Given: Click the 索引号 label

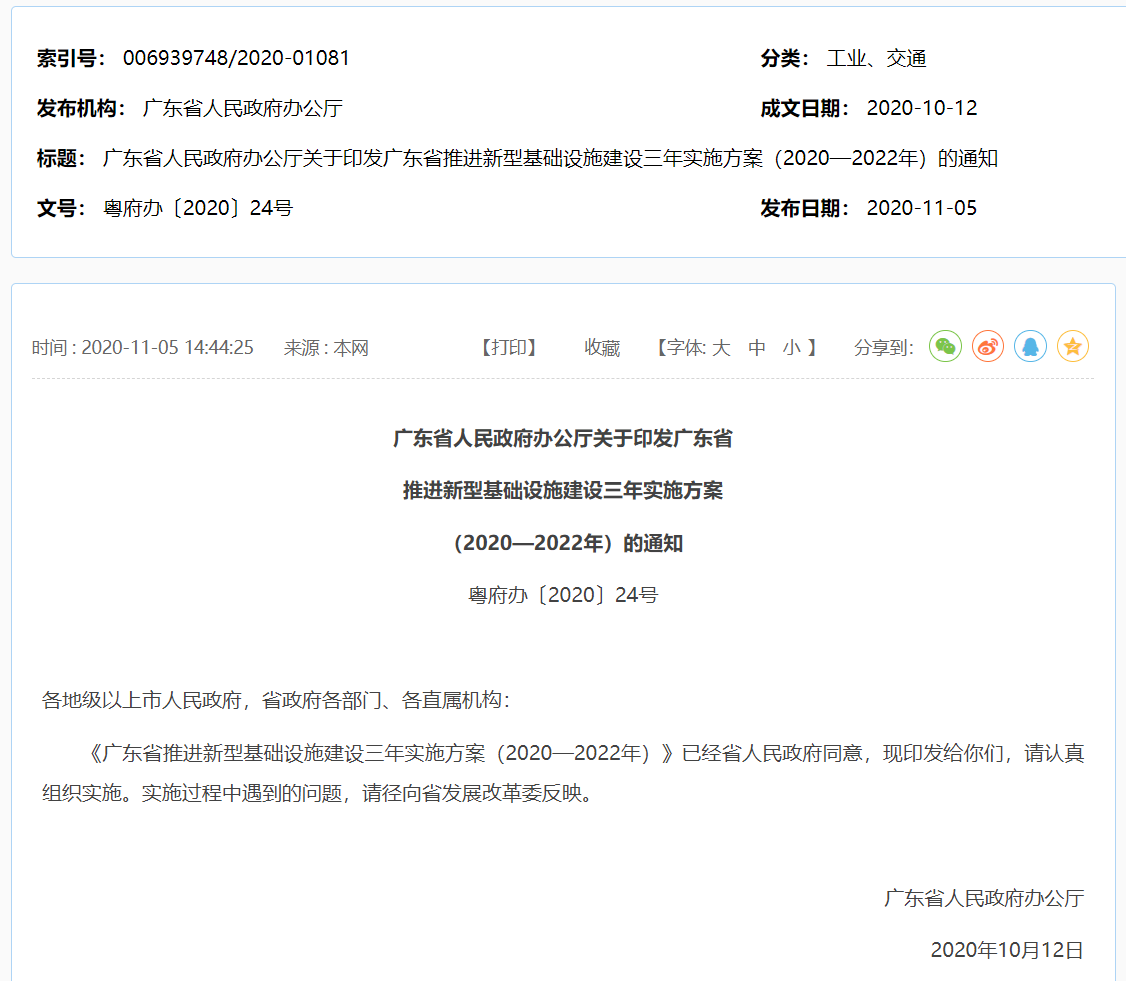Looking at the screenshot, I should coord(71,58).
